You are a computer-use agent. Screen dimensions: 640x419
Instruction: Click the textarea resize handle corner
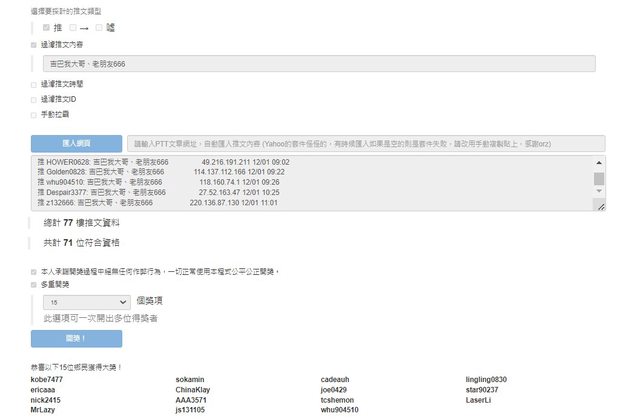(x=600, y=206)
